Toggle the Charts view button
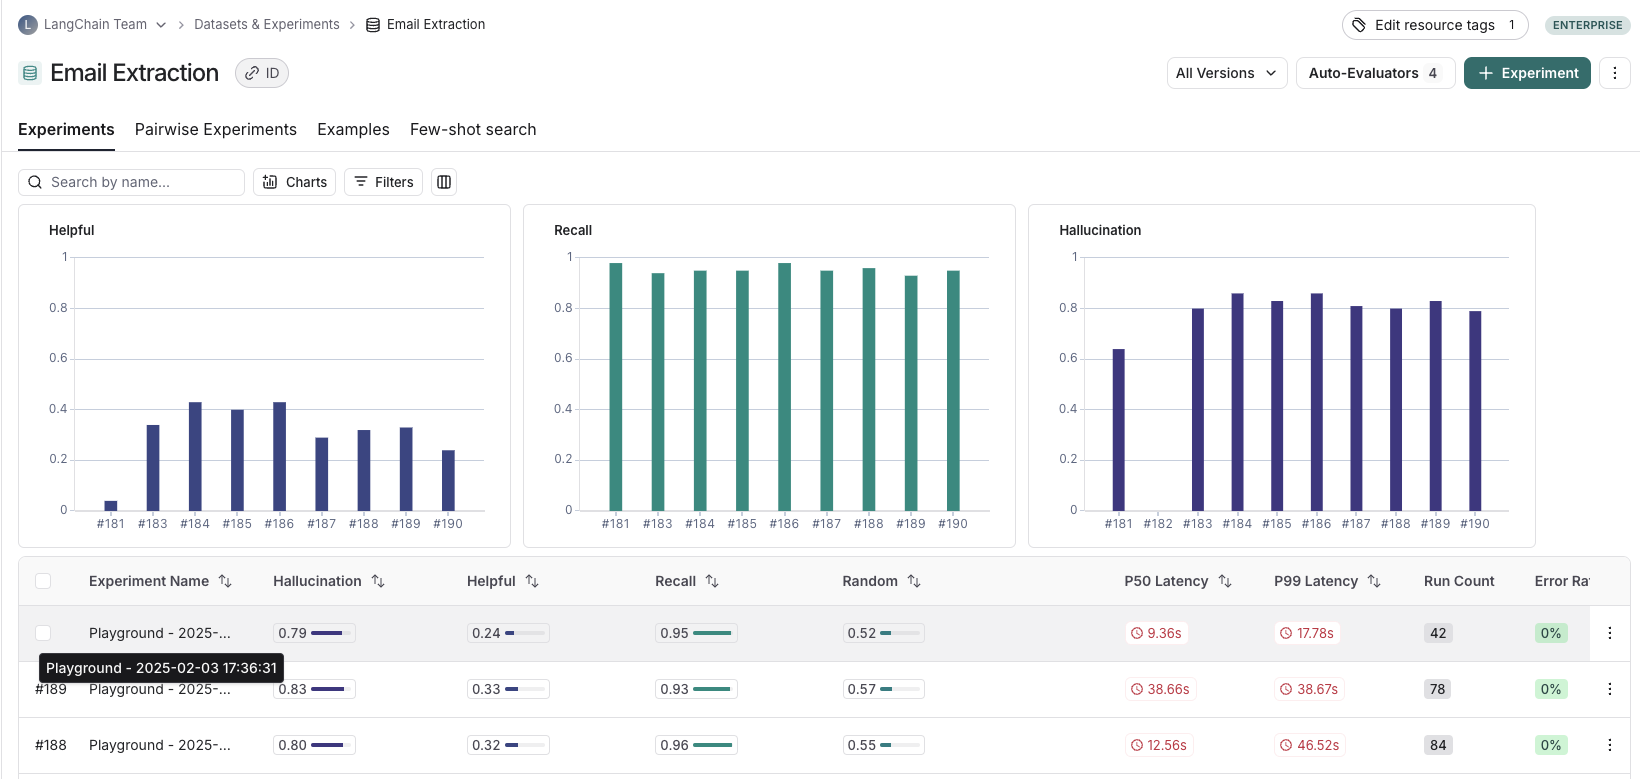 click(x=294, y=182)
